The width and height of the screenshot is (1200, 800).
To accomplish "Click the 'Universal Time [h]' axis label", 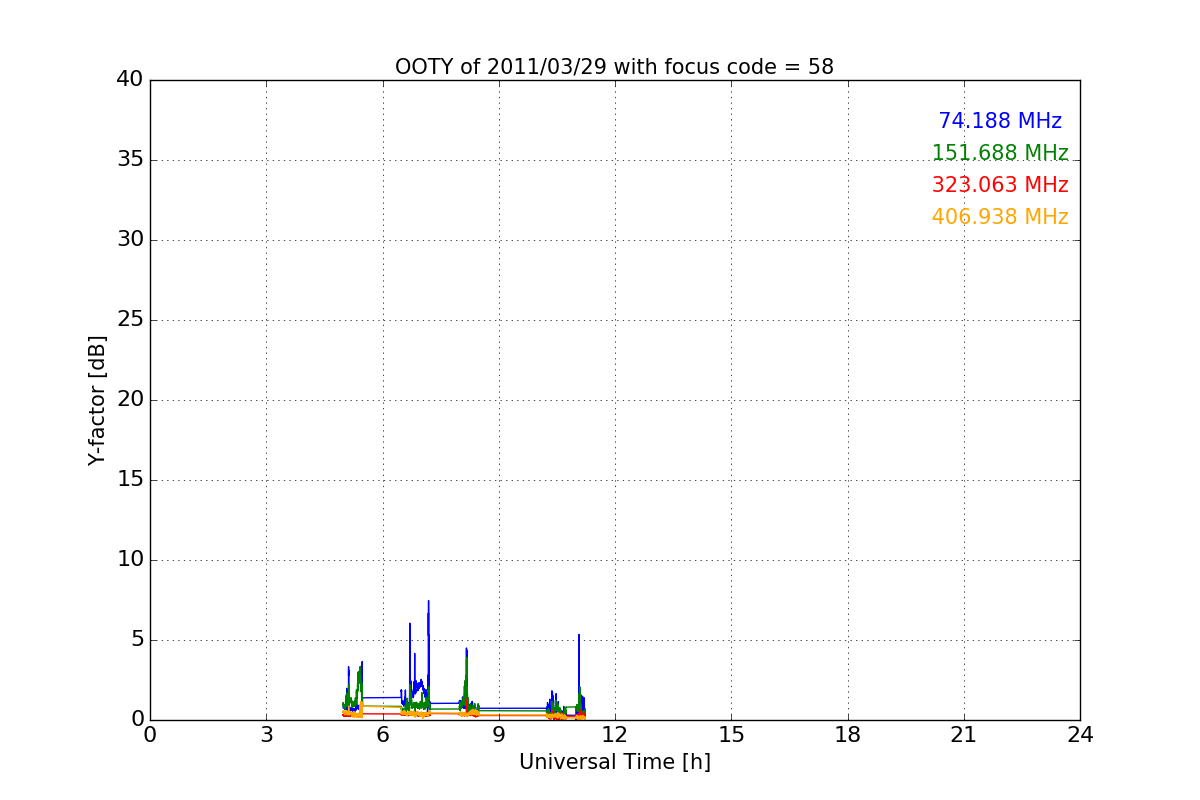I will point(614,762).
